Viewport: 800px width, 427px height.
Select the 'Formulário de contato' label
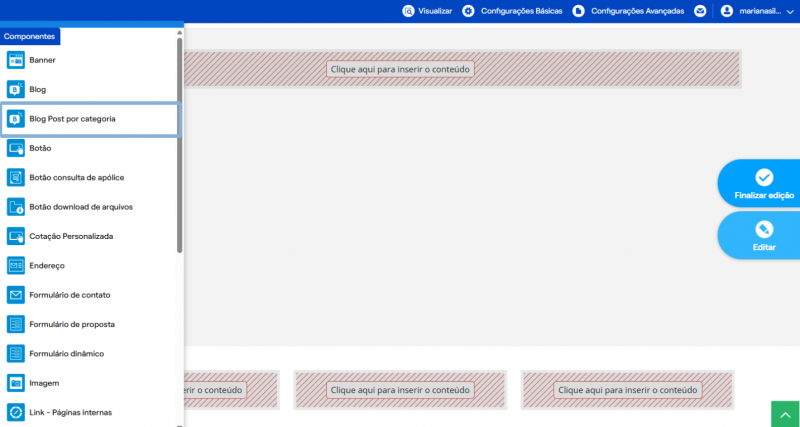[x=70, y=295]
